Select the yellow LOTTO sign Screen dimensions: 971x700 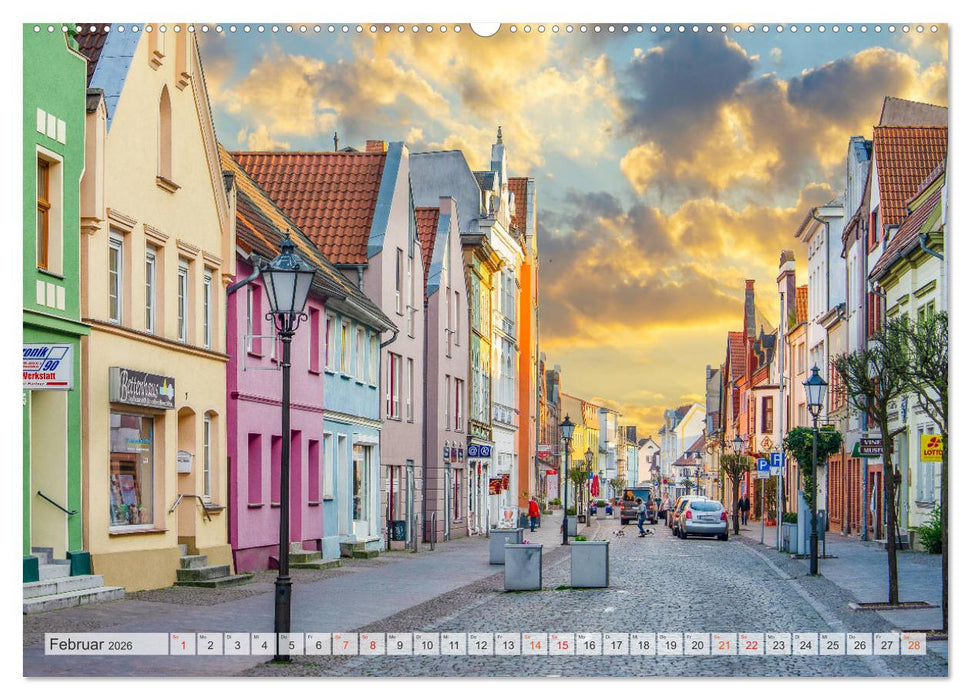[x=932, y=449]
